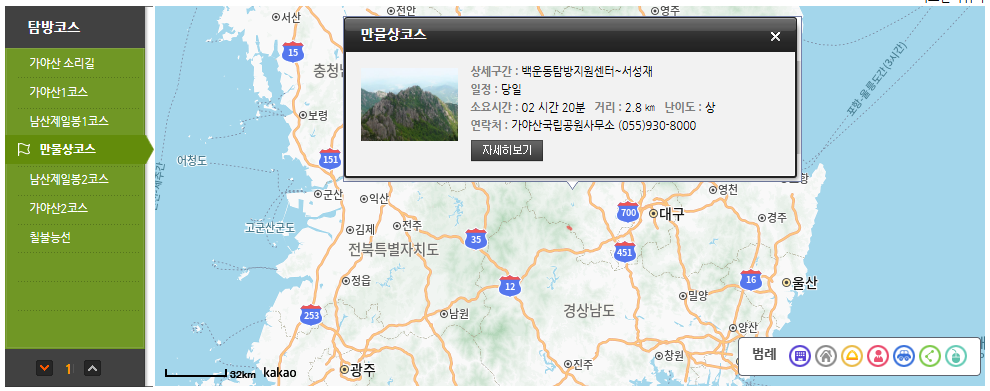Click the highway 451 shield on the map
Viewport: 990px width, 391px height.
624,251
